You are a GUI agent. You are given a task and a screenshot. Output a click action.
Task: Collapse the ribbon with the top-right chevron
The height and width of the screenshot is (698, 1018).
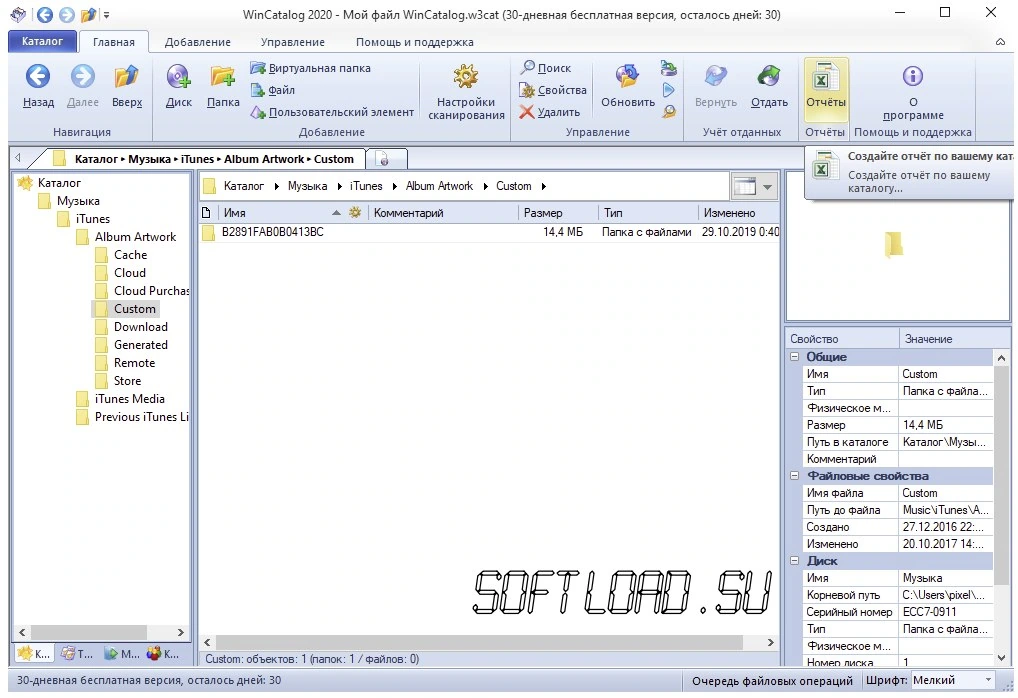coord(1000,42)
